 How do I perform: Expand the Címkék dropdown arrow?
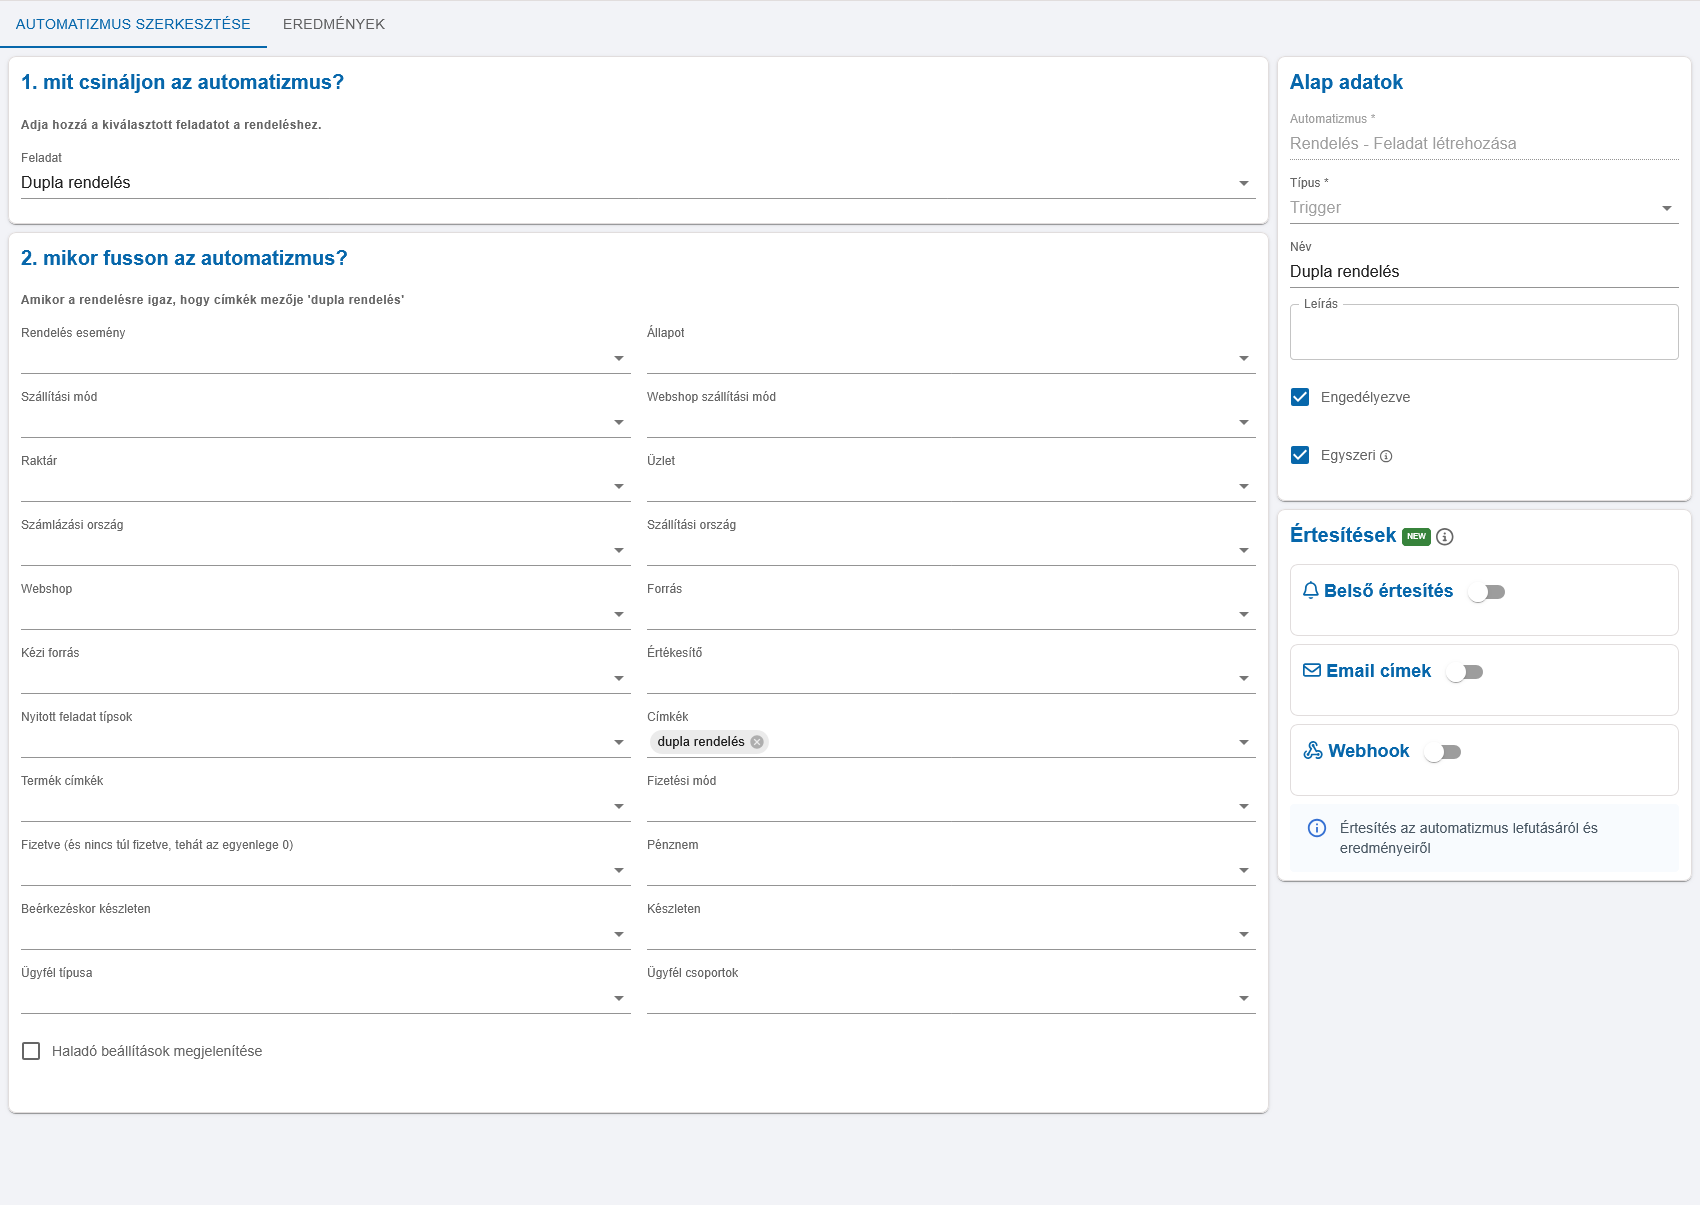pos(1244,742)
